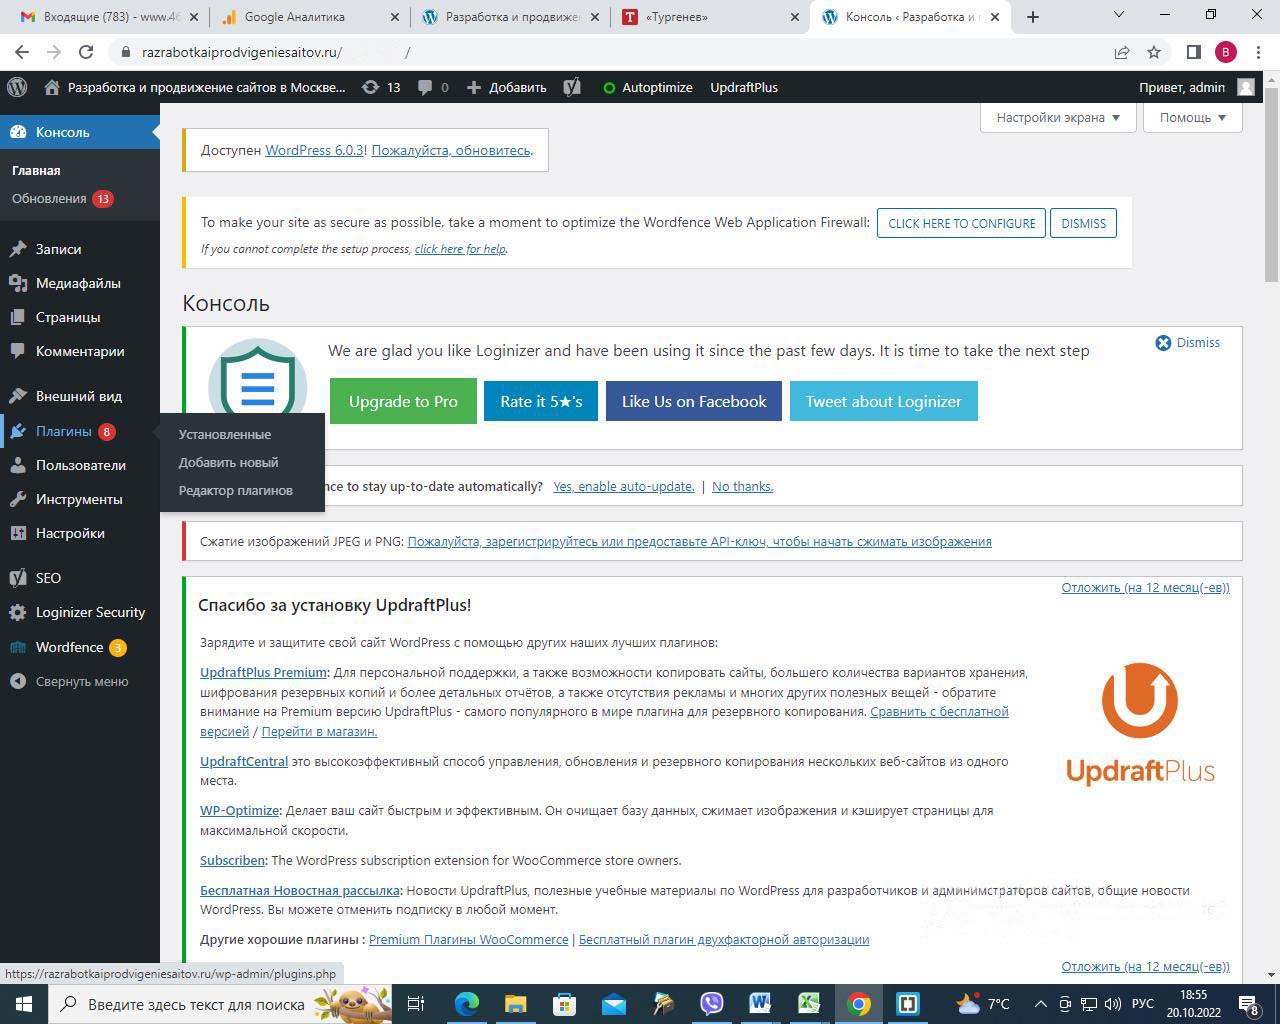The height and width of the screenshot is (1024, 1280).
Task: Click the Upgrade to Pro button
Action: click(x=403, y=401)
